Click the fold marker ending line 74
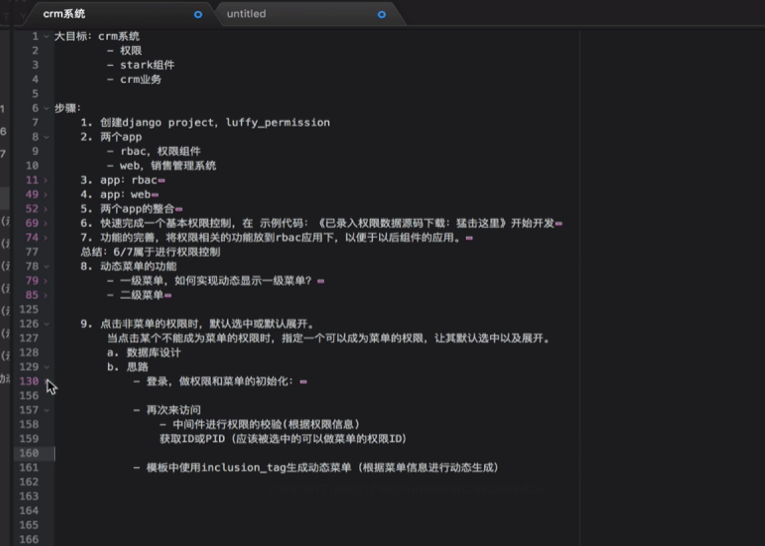 pos(469,238)
